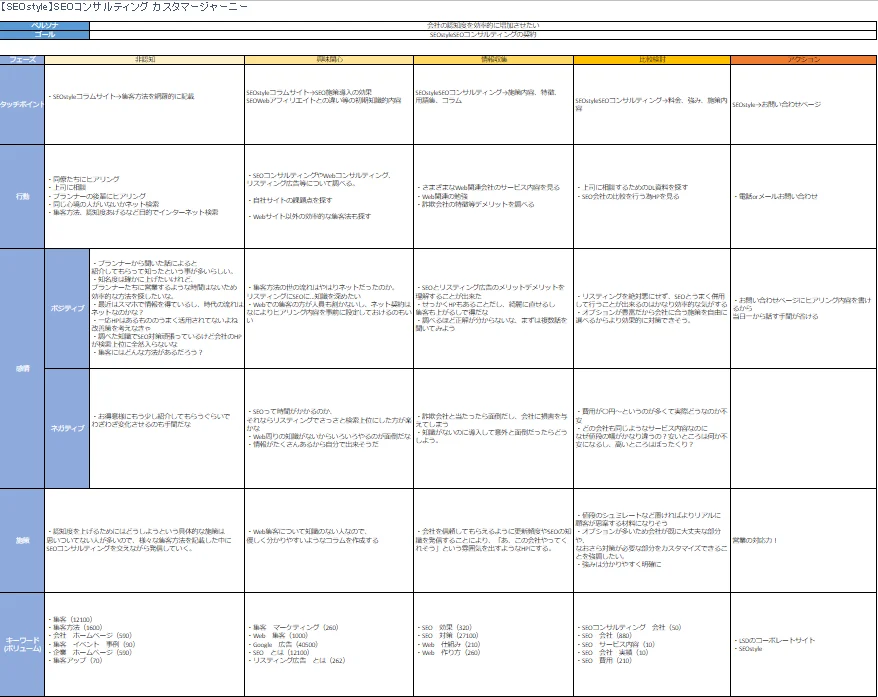Select the ゴール label cell
878x697 pixels.
45,34
